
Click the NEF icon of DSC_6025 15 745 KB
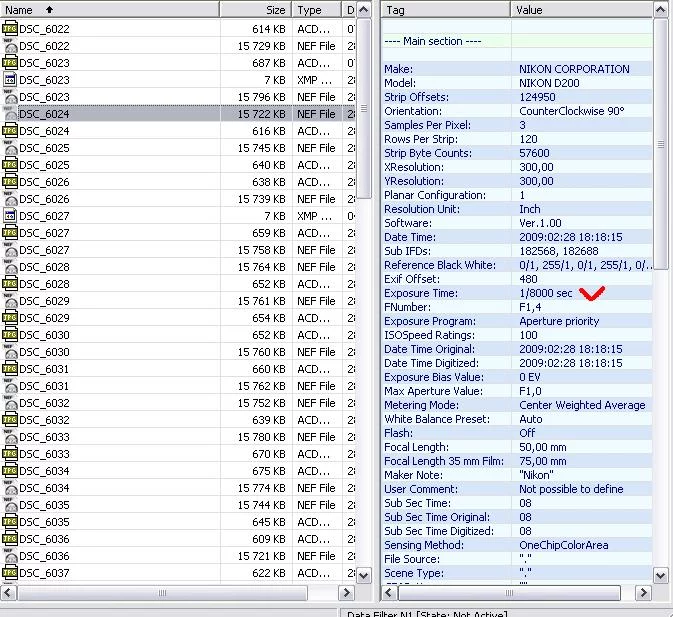click(x=10, y=148)
